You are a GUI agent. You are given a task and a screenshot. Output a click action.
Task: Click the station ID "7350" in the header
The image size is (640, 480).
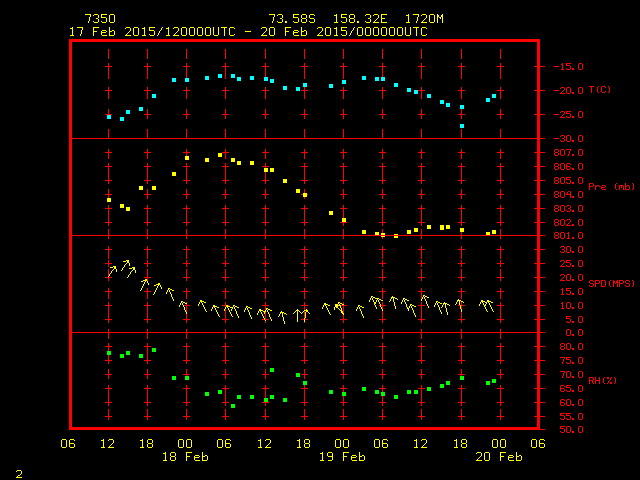[100, 19]
